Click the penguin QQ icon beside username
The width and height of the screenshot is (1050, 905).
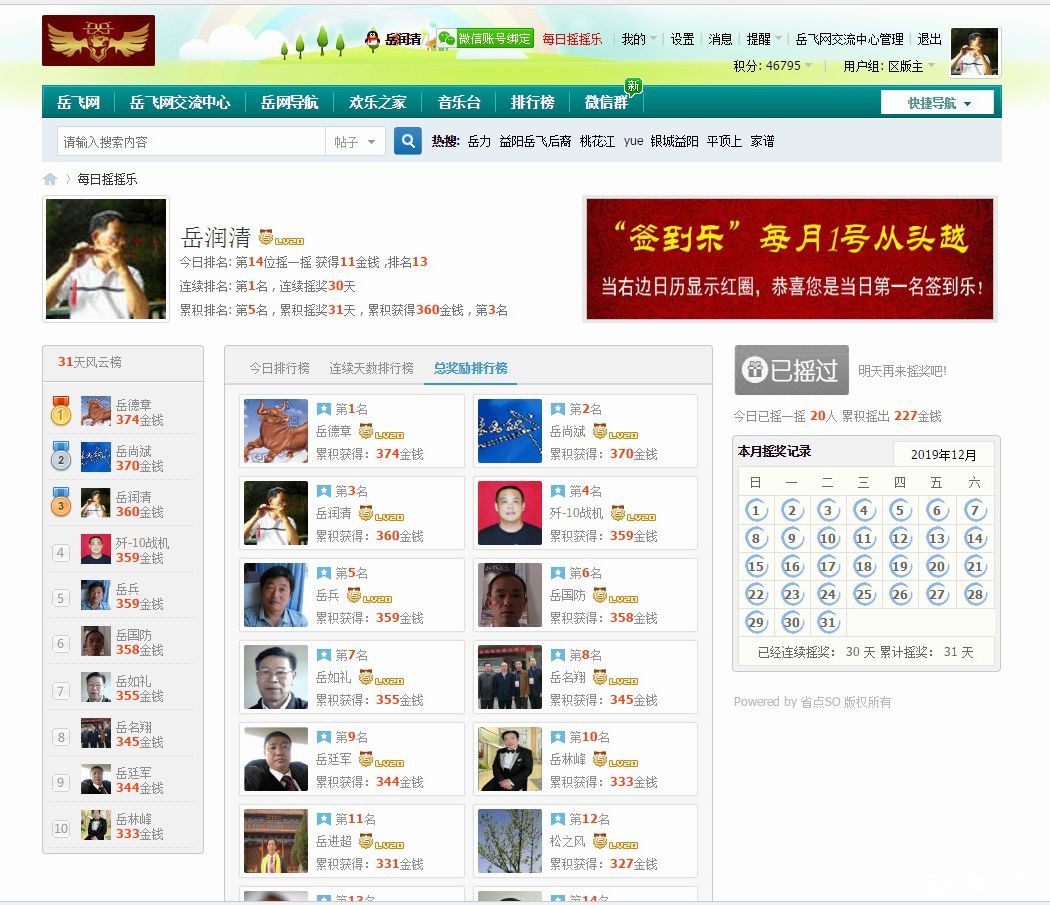372,39
